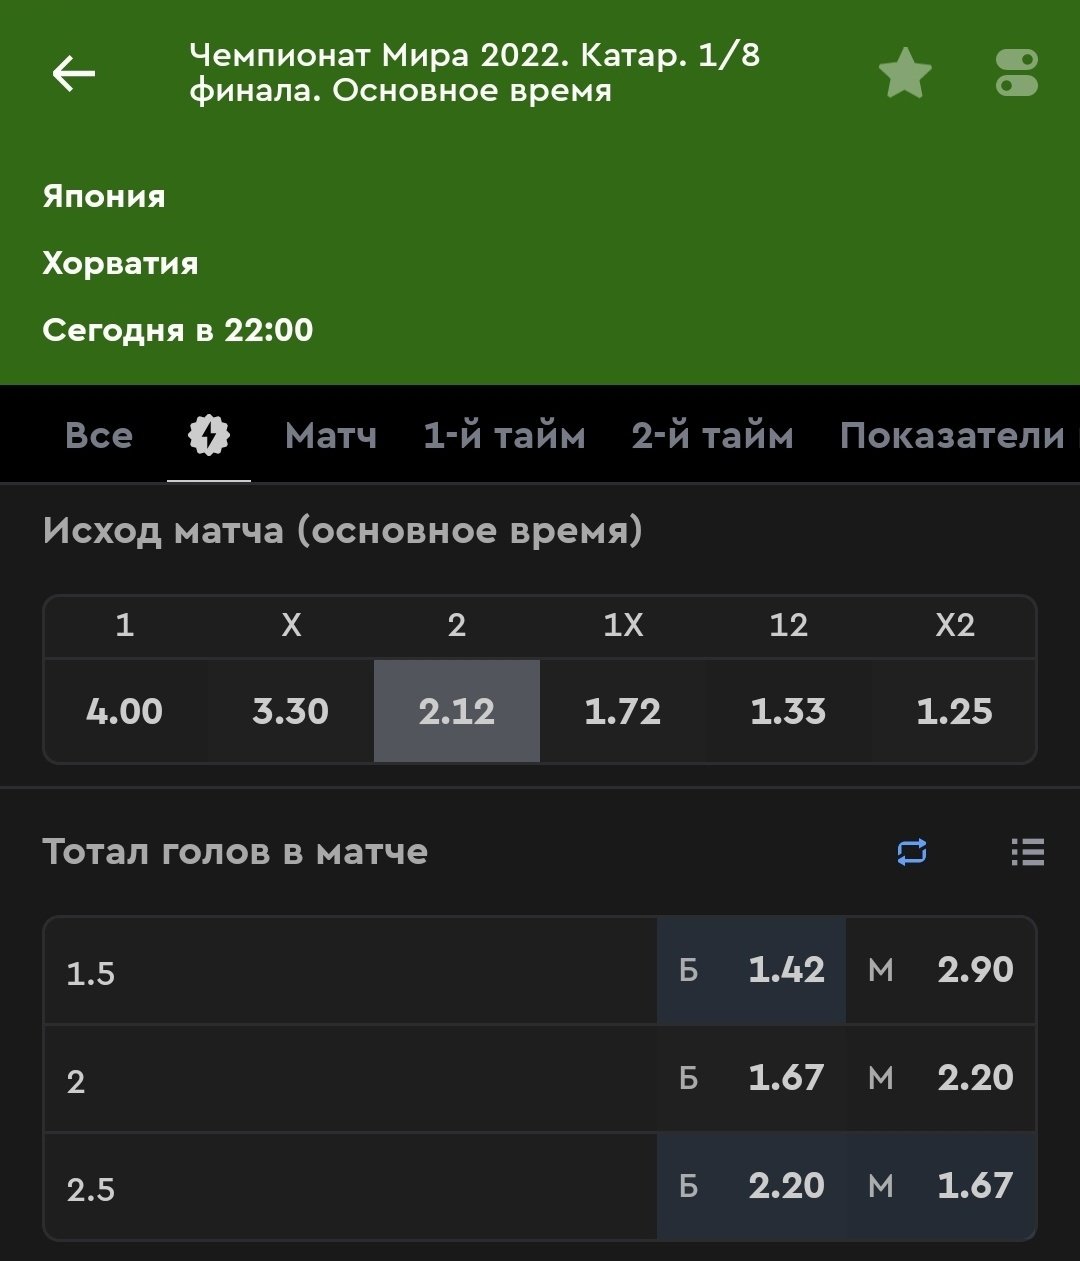The image size is (1080, 1261).
Task: Open the 1-й тайм tab
Action: coord(504,436)
